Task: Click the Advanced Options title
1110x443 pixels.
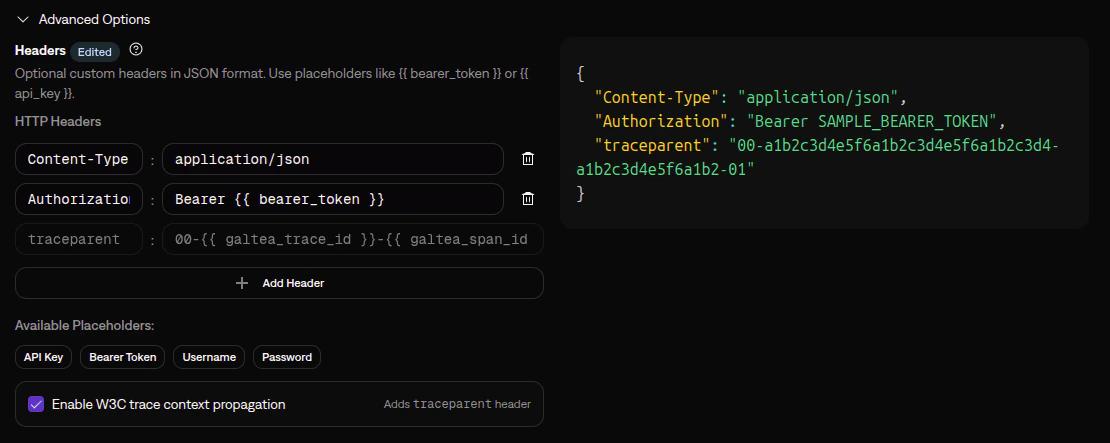Action: pos(94,20)
